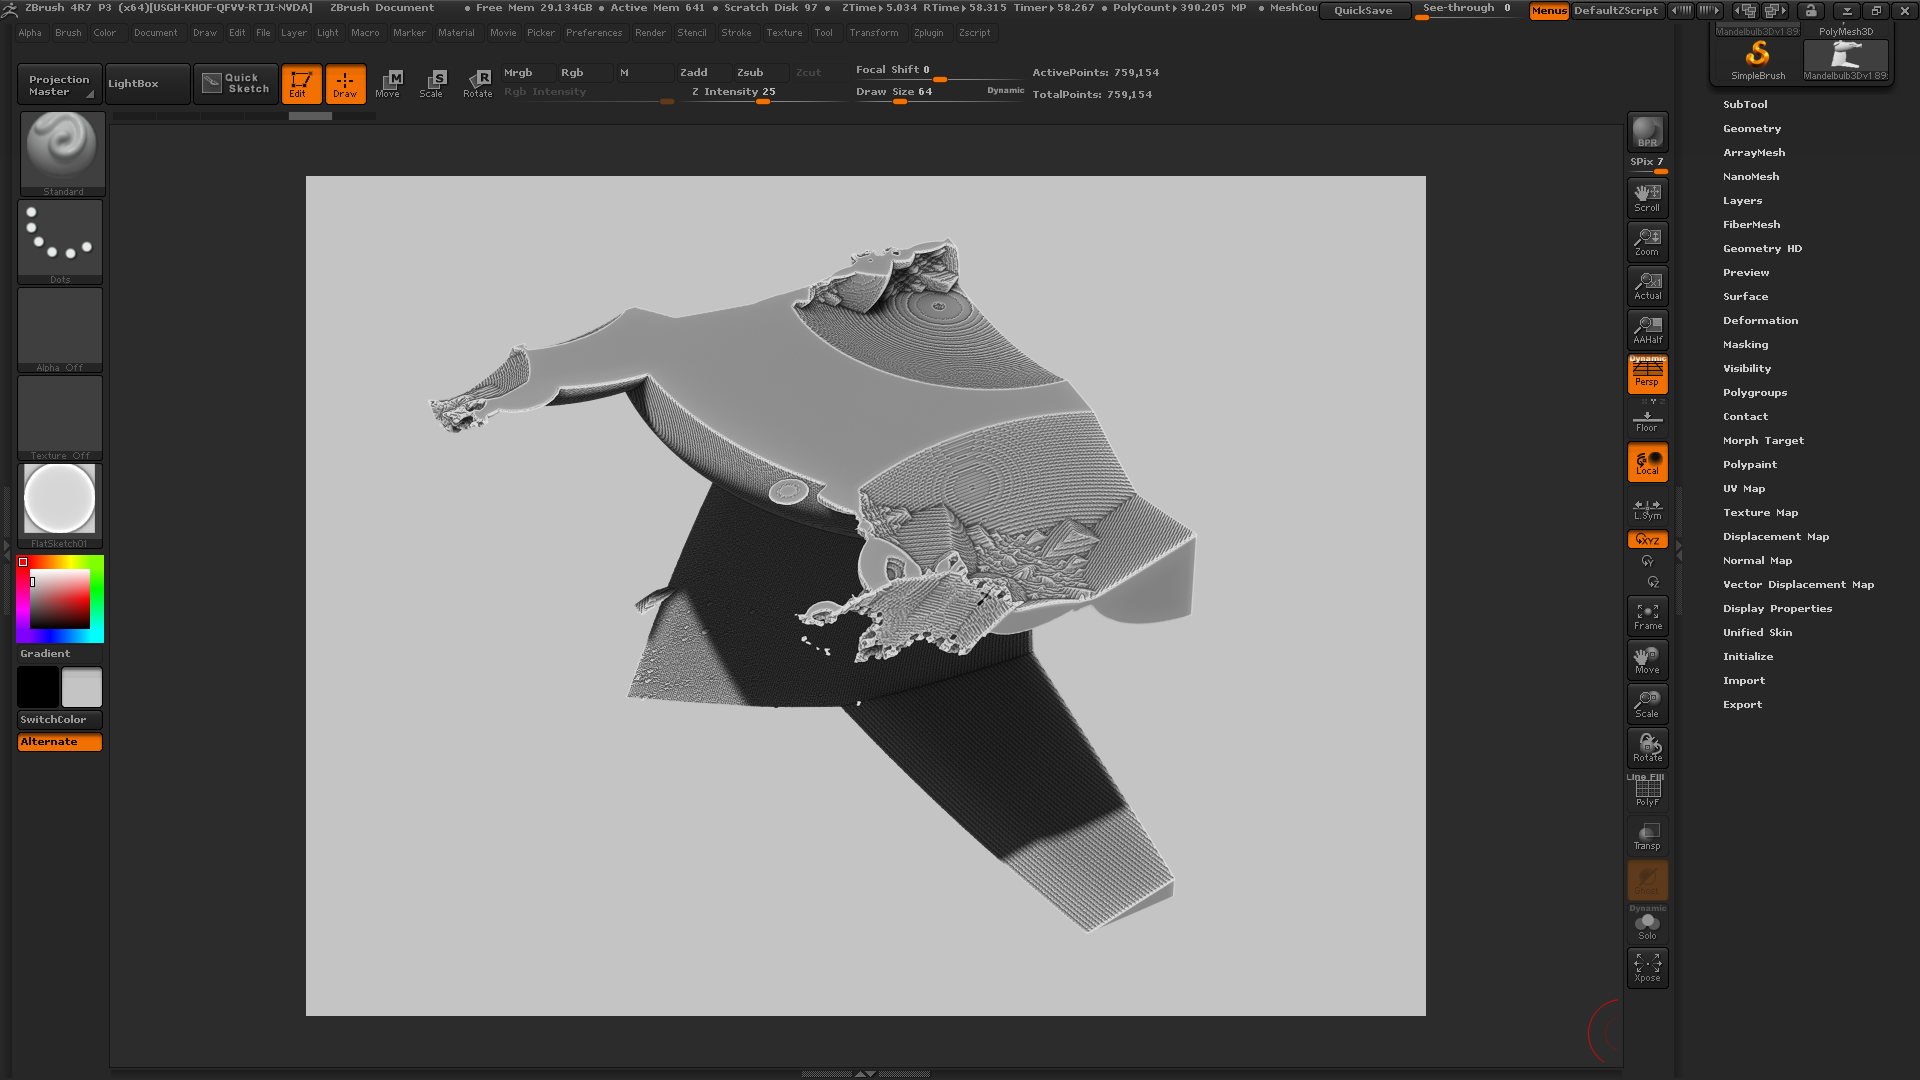The image size is (1920, 1080).
Task: Select the PolyMesh3D tool thumbnail
Action: (x=1845, y=32)
